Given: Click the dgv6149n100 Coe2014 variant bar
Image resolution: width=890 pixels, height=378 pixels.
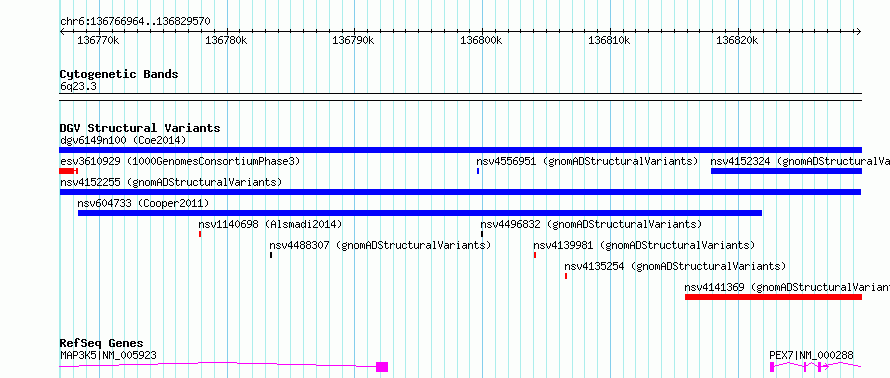Looking at the screenshot, I should tap(460, 150).
